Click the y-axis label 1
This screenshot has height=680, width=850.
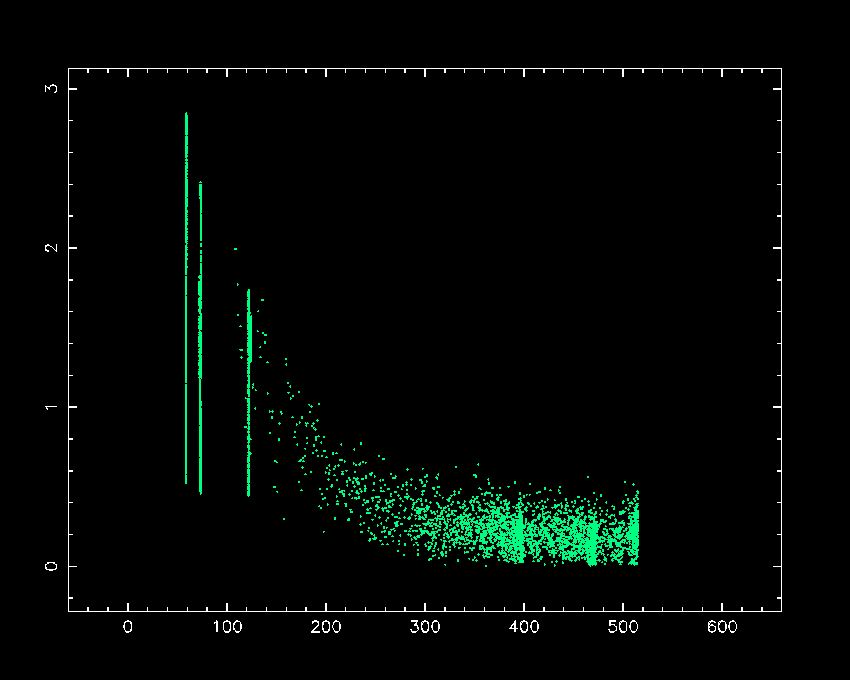click(x=51, y=407)
